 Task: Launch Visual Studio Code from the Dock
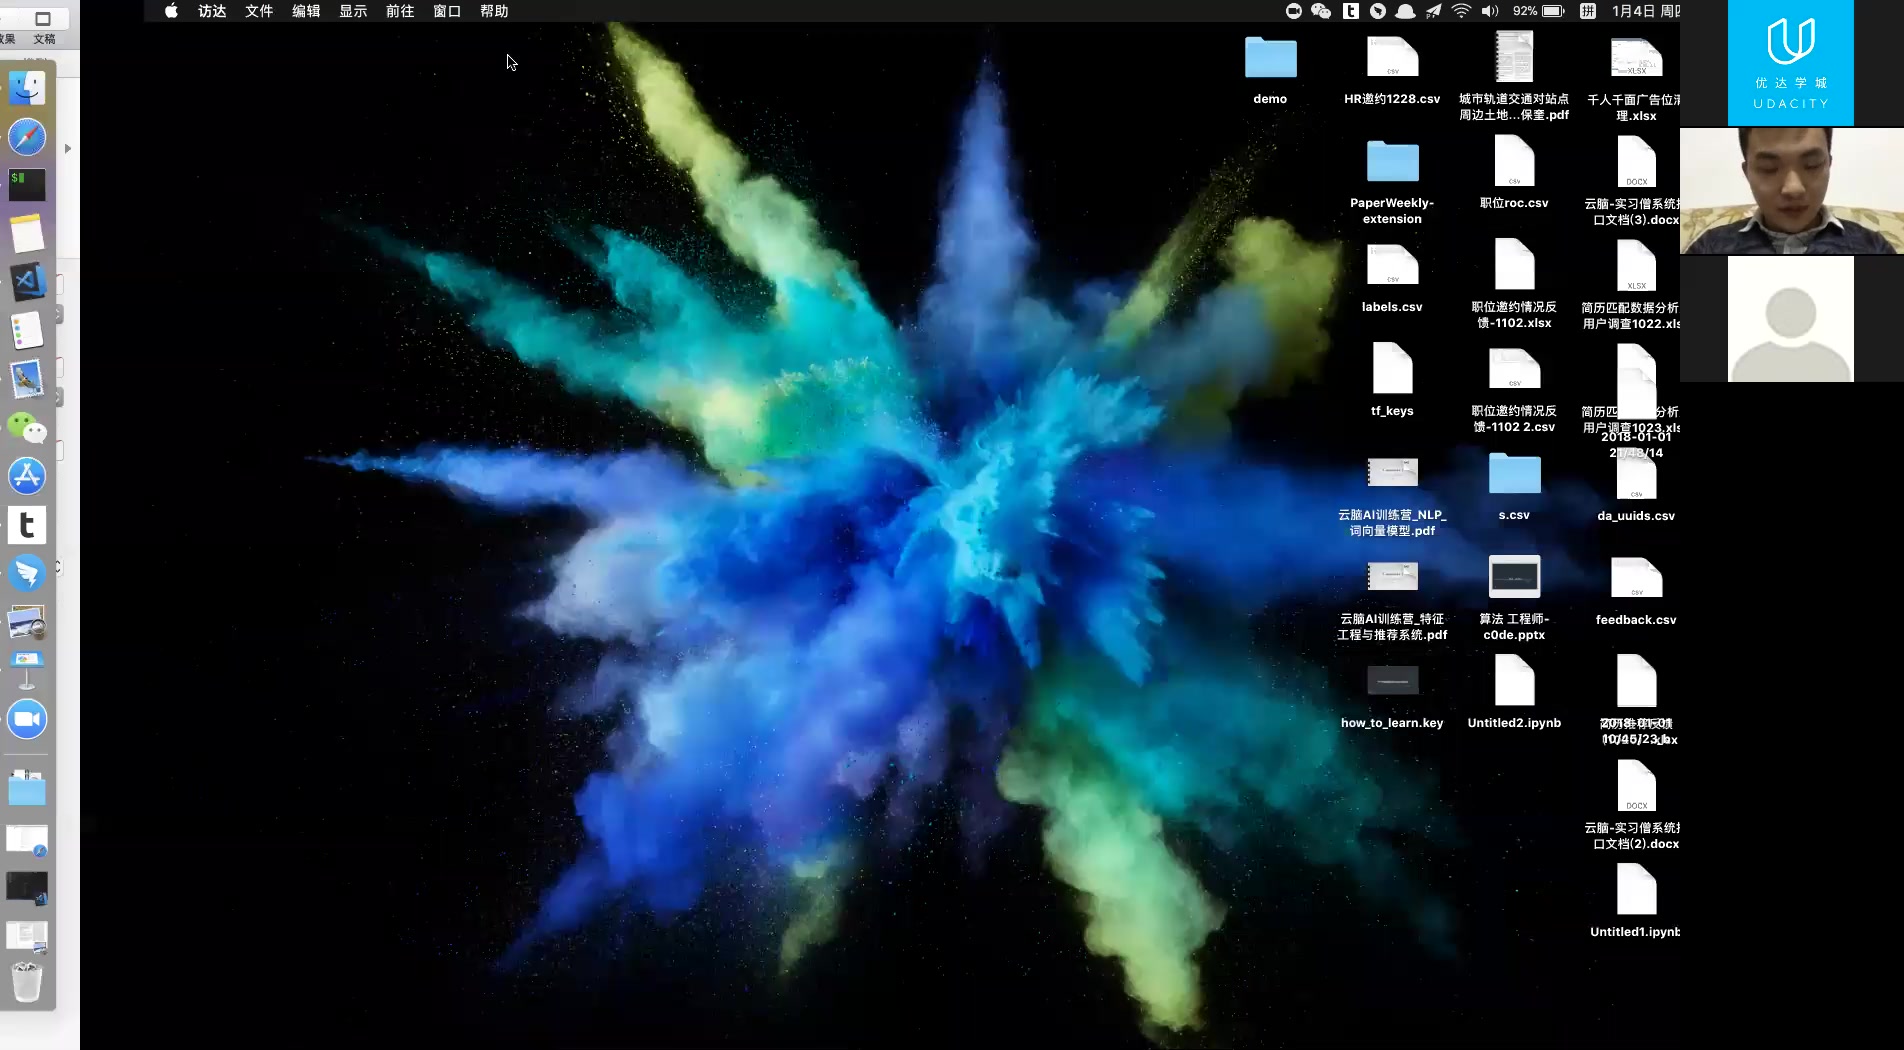[x=27, y=282]
